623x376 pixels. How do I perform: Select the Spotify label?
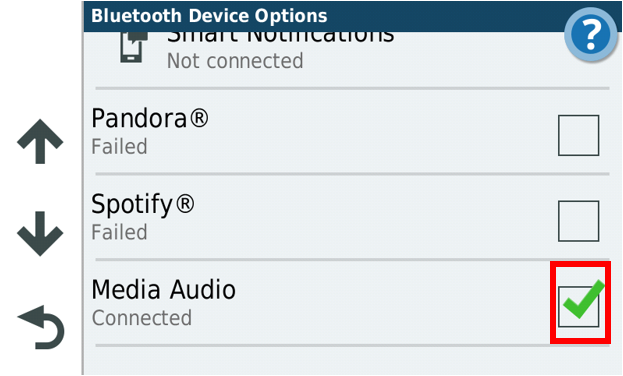click(143, 205)
